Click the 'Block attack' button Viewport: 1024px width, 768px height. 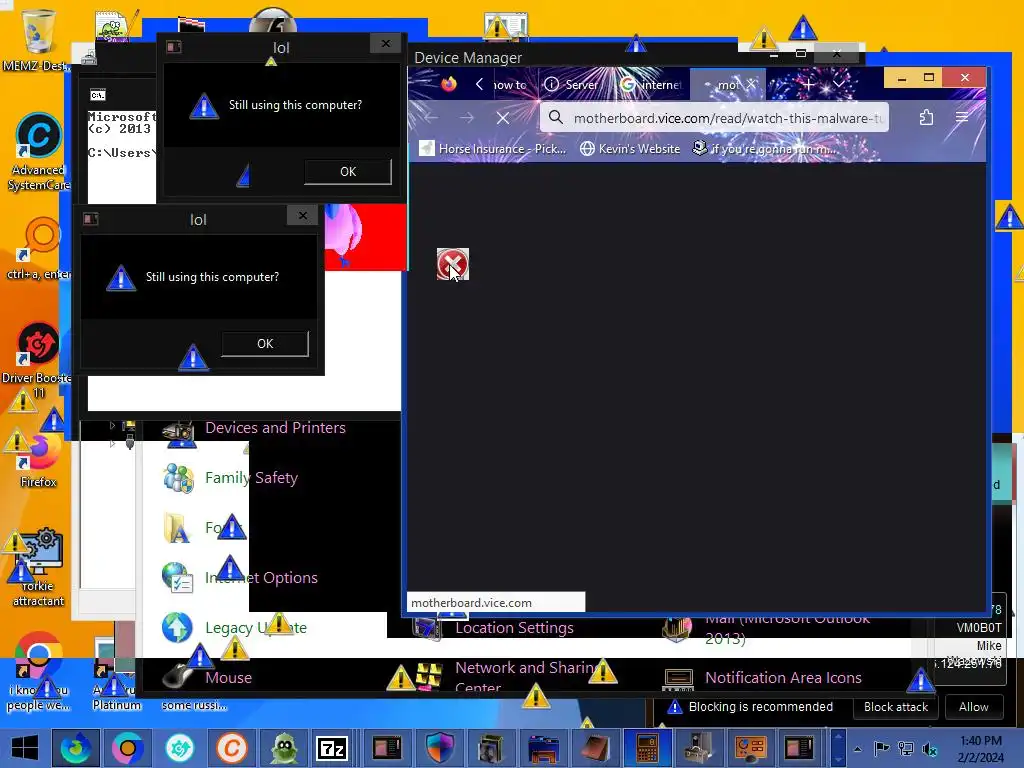tap(895, 707)
